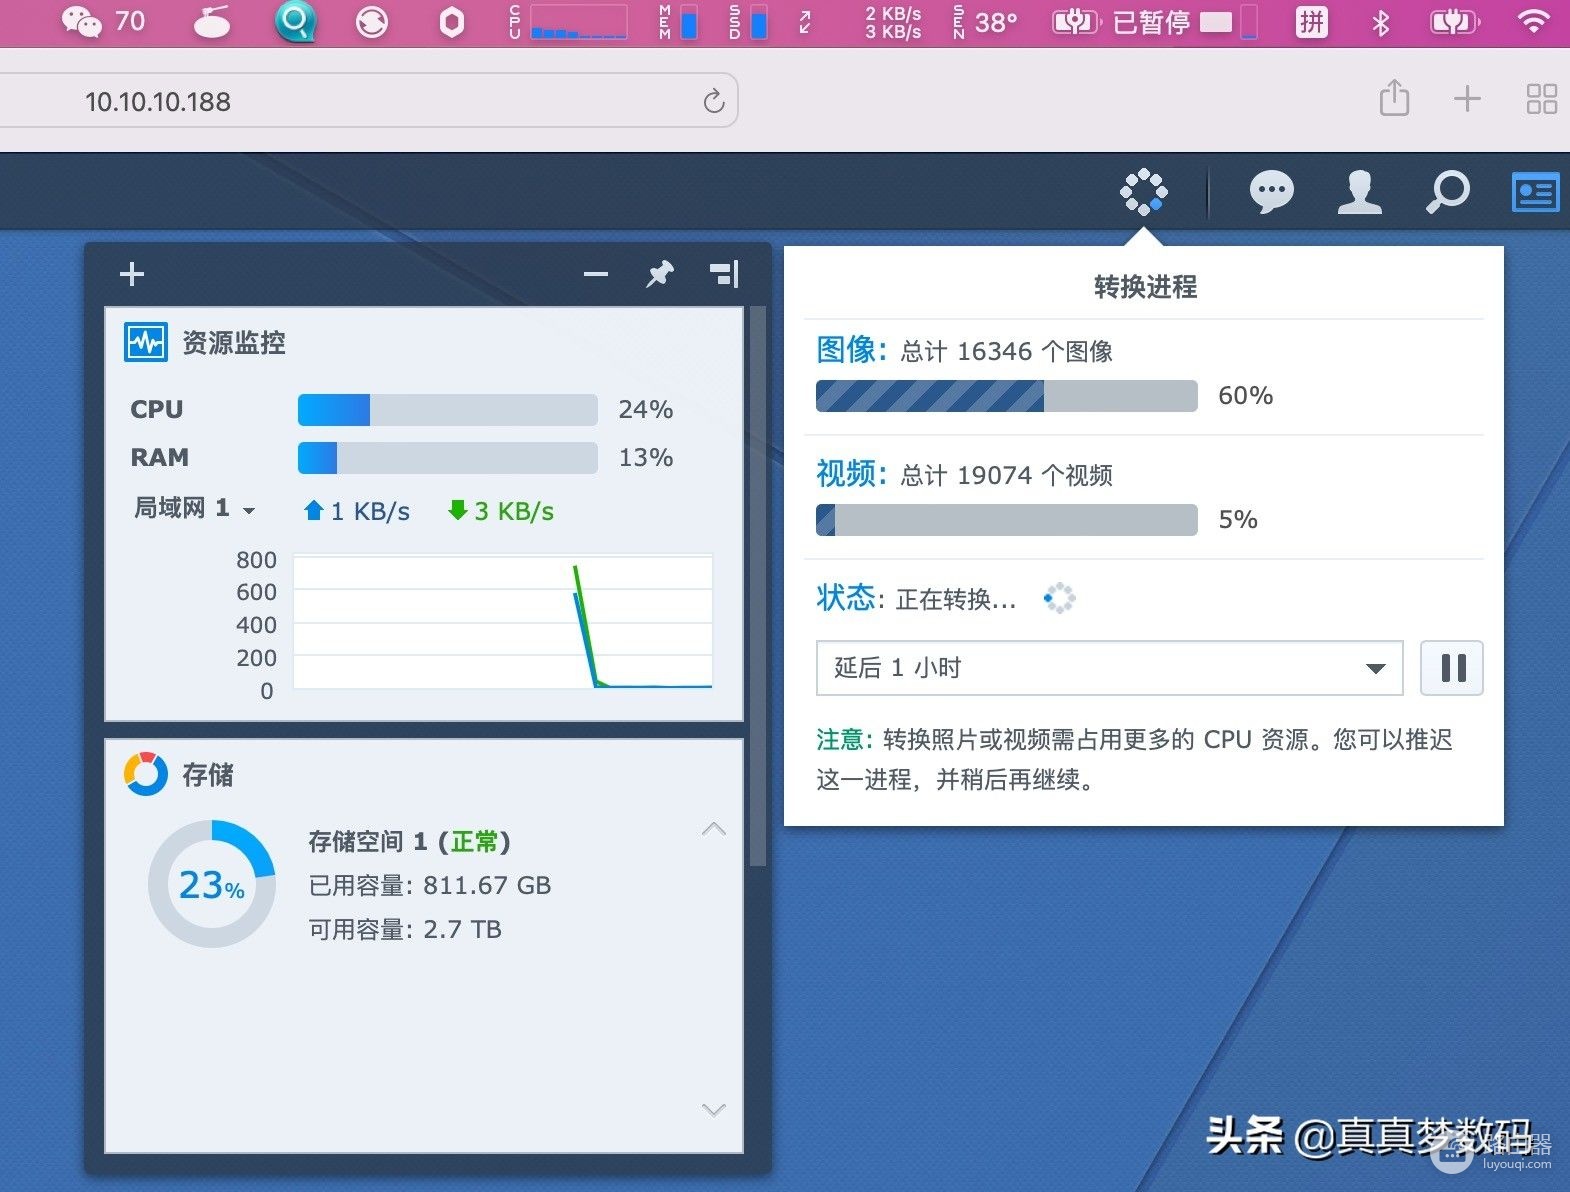
Task: Open the CPU monitor in menu bar
Action: pyautogui.click(x=568, y=22)
